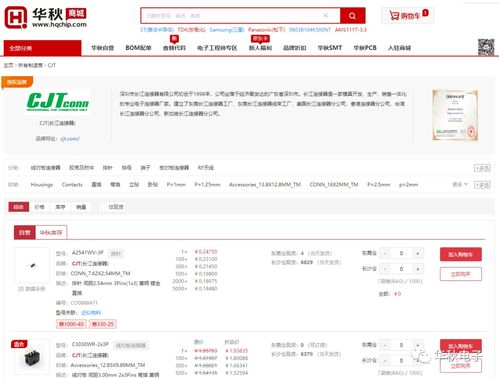This screenshot has height=378, width=499.
Task: Filter by P=1.25mm package
Action: tap(207, 185)
